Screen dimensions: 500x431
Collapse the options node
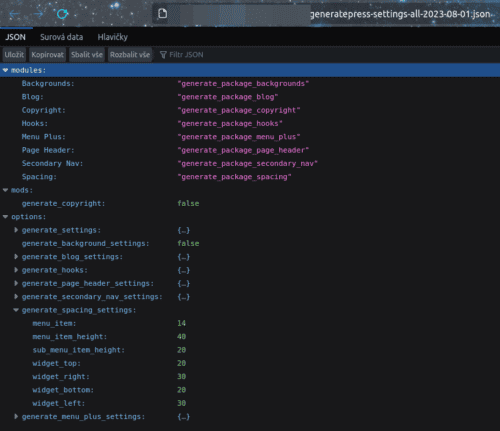5,217
